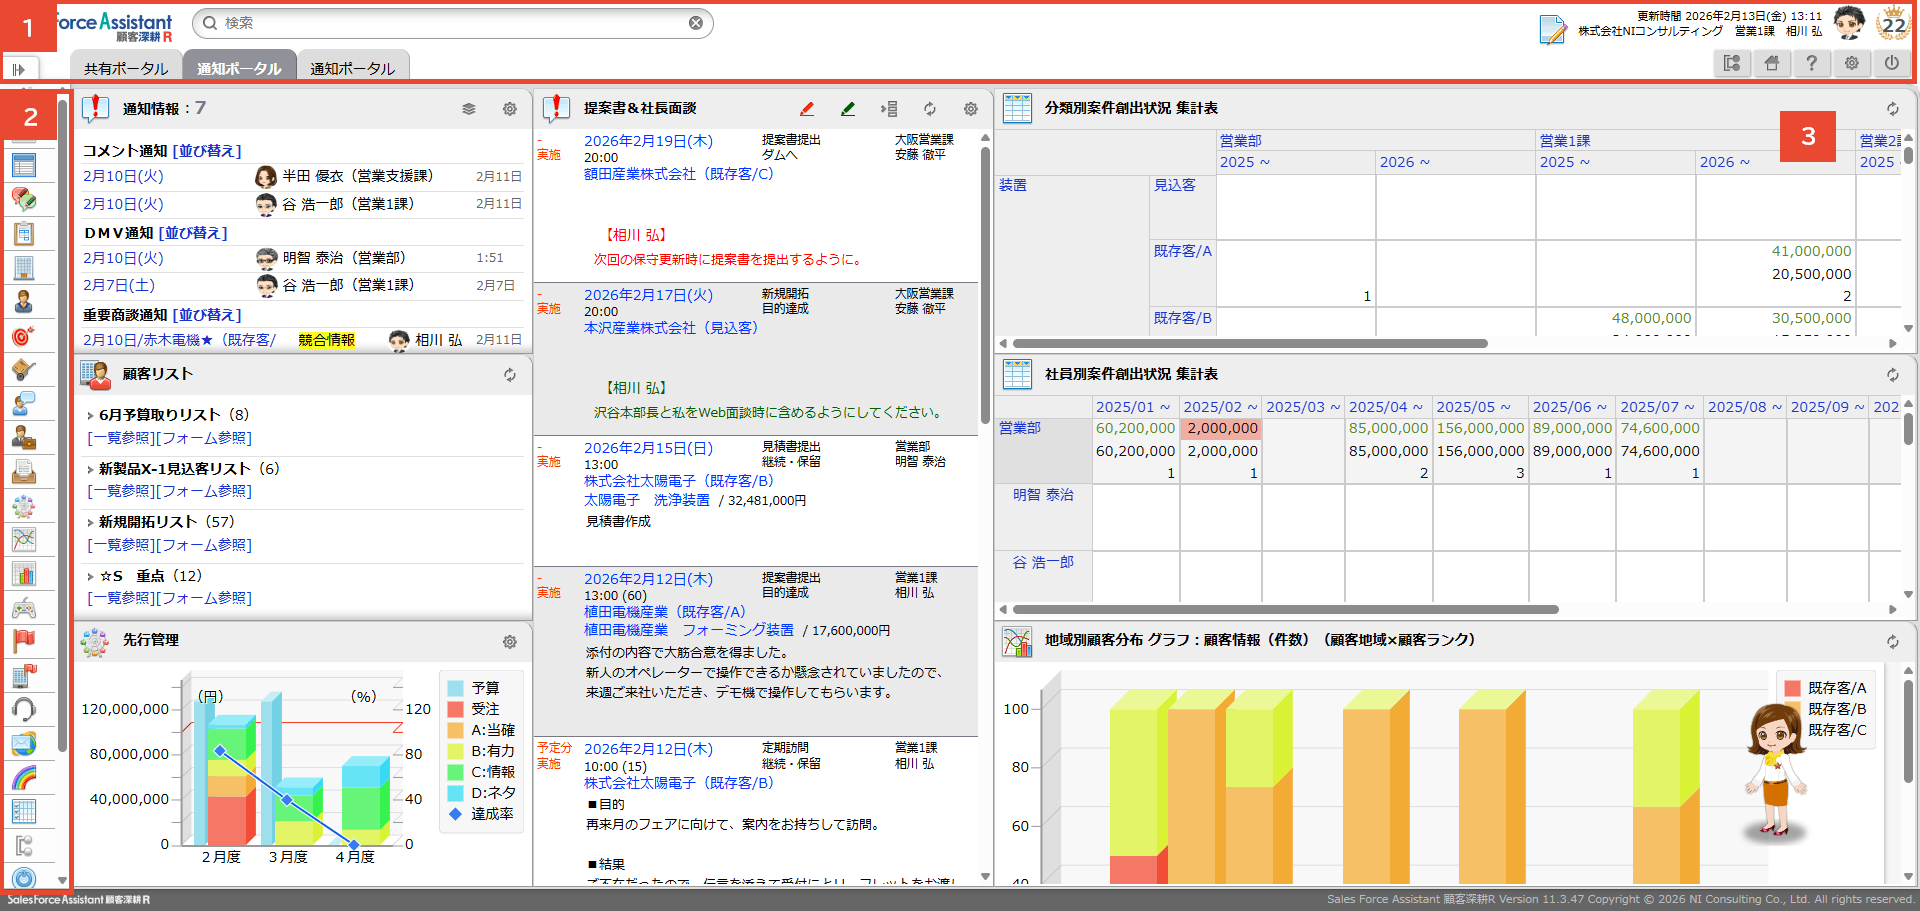Click the home button in top toolbar

click(x=1771, y=63)
